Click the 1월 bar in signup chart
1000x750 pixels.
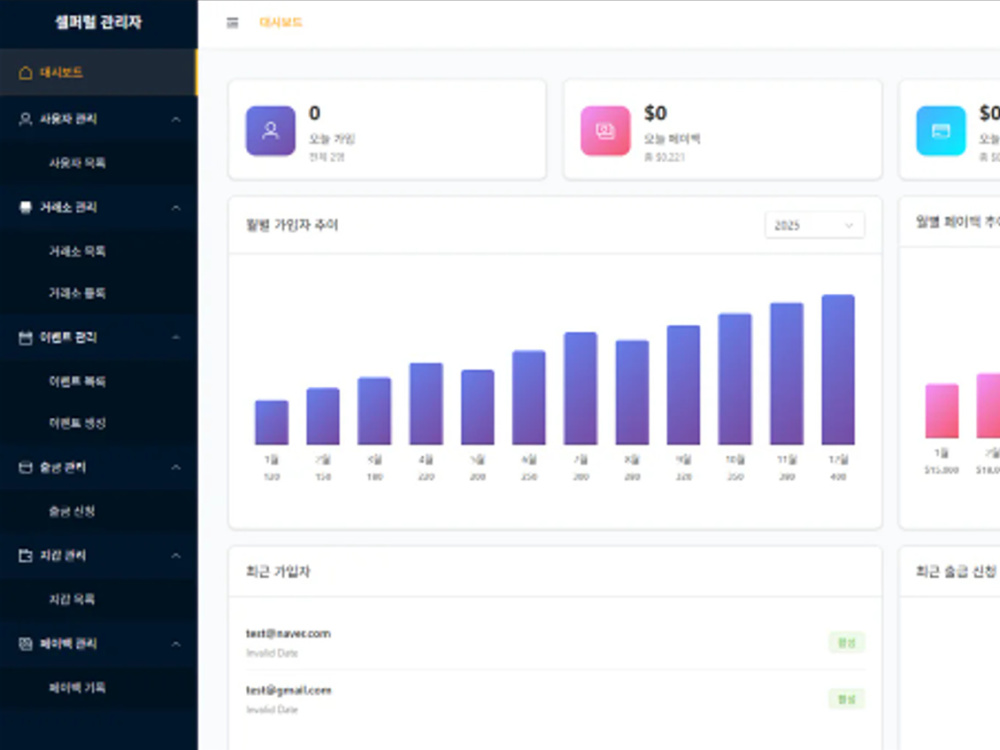pyautogui.click(x=272, y=422)
